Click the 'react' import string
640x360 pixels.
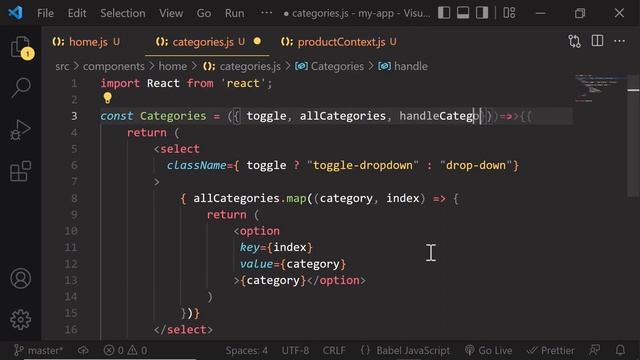[x=243, y=83]
